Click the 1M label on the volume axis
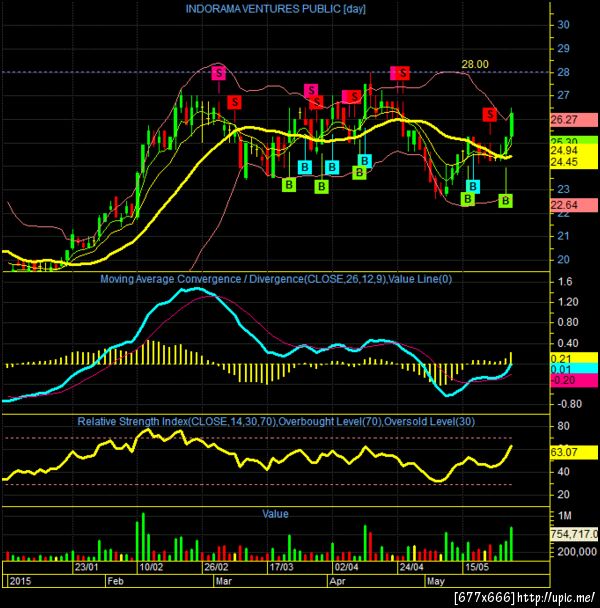Screen dimensions: 600x608 click(564, 515)
